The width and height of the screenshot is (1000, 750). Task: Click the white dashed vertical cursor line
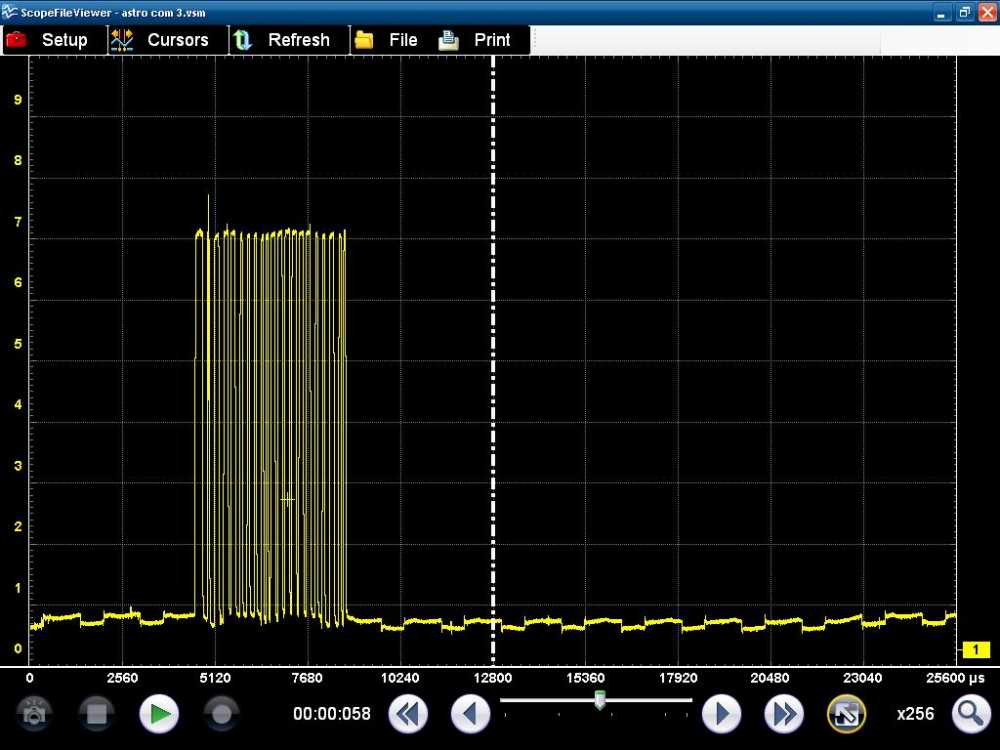point(493,300)
